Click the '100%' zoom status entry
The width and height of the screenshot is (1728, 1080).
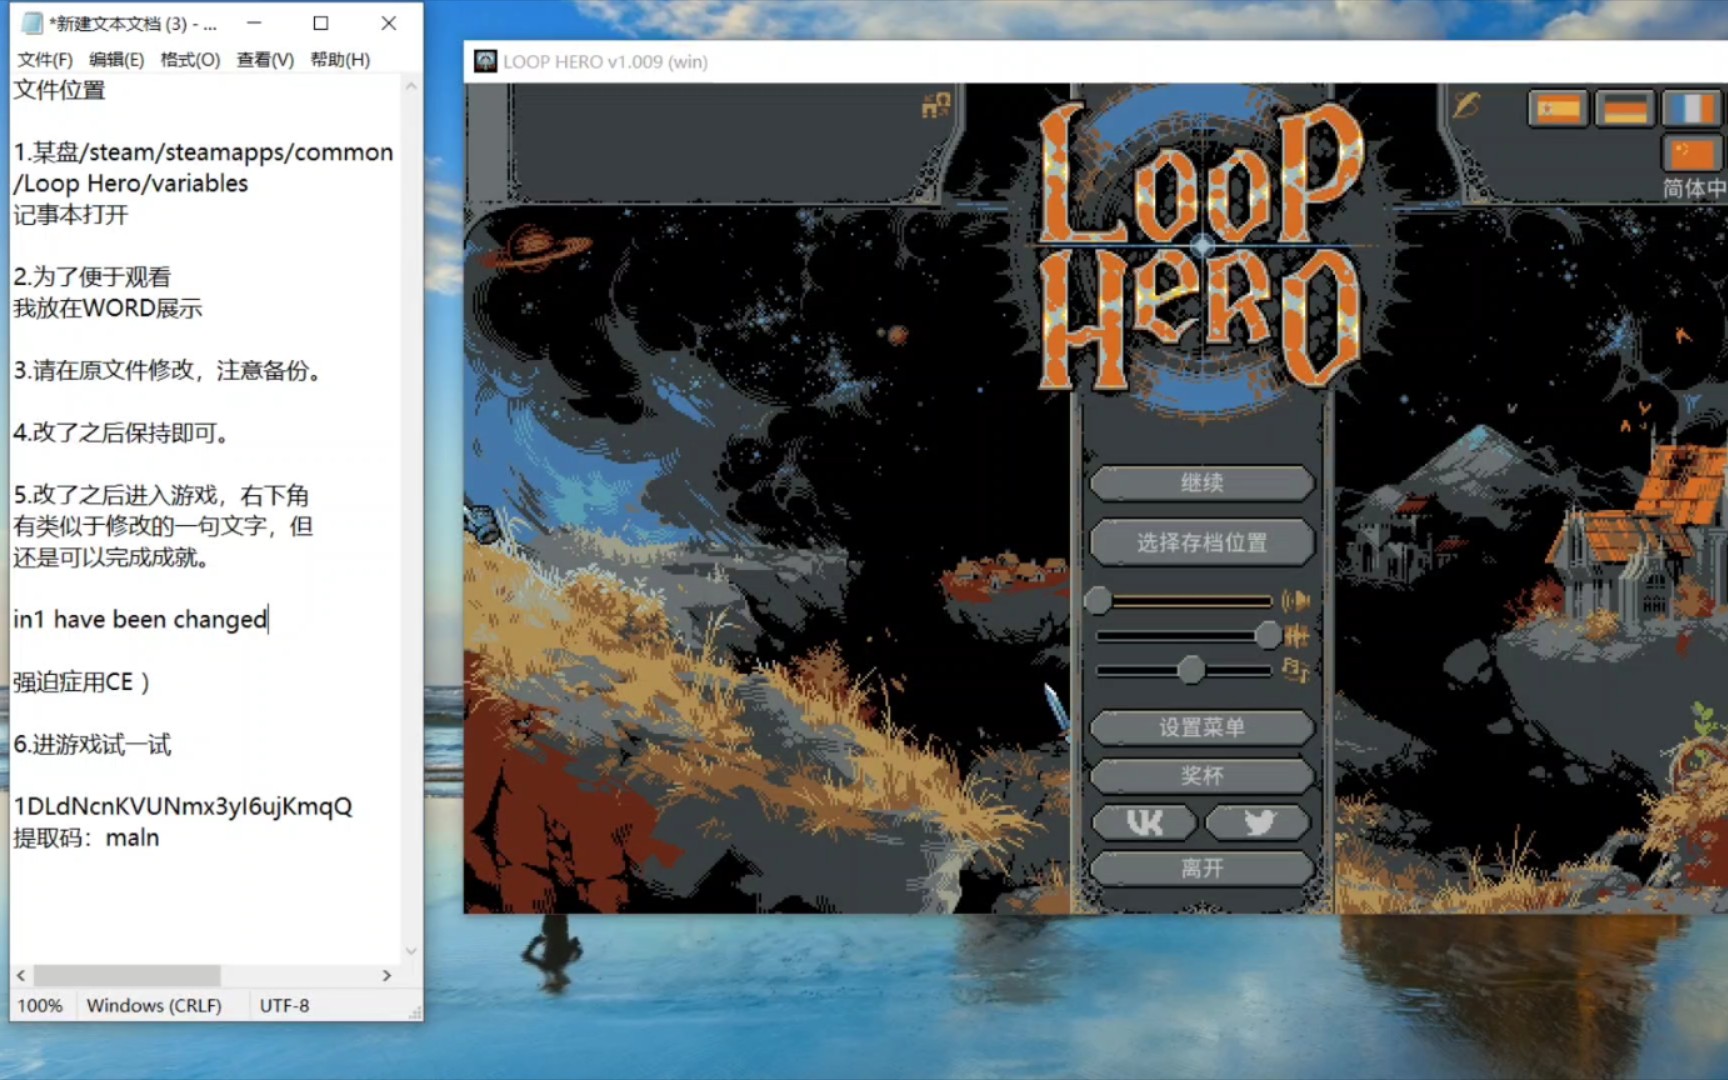pos(40,1005)
